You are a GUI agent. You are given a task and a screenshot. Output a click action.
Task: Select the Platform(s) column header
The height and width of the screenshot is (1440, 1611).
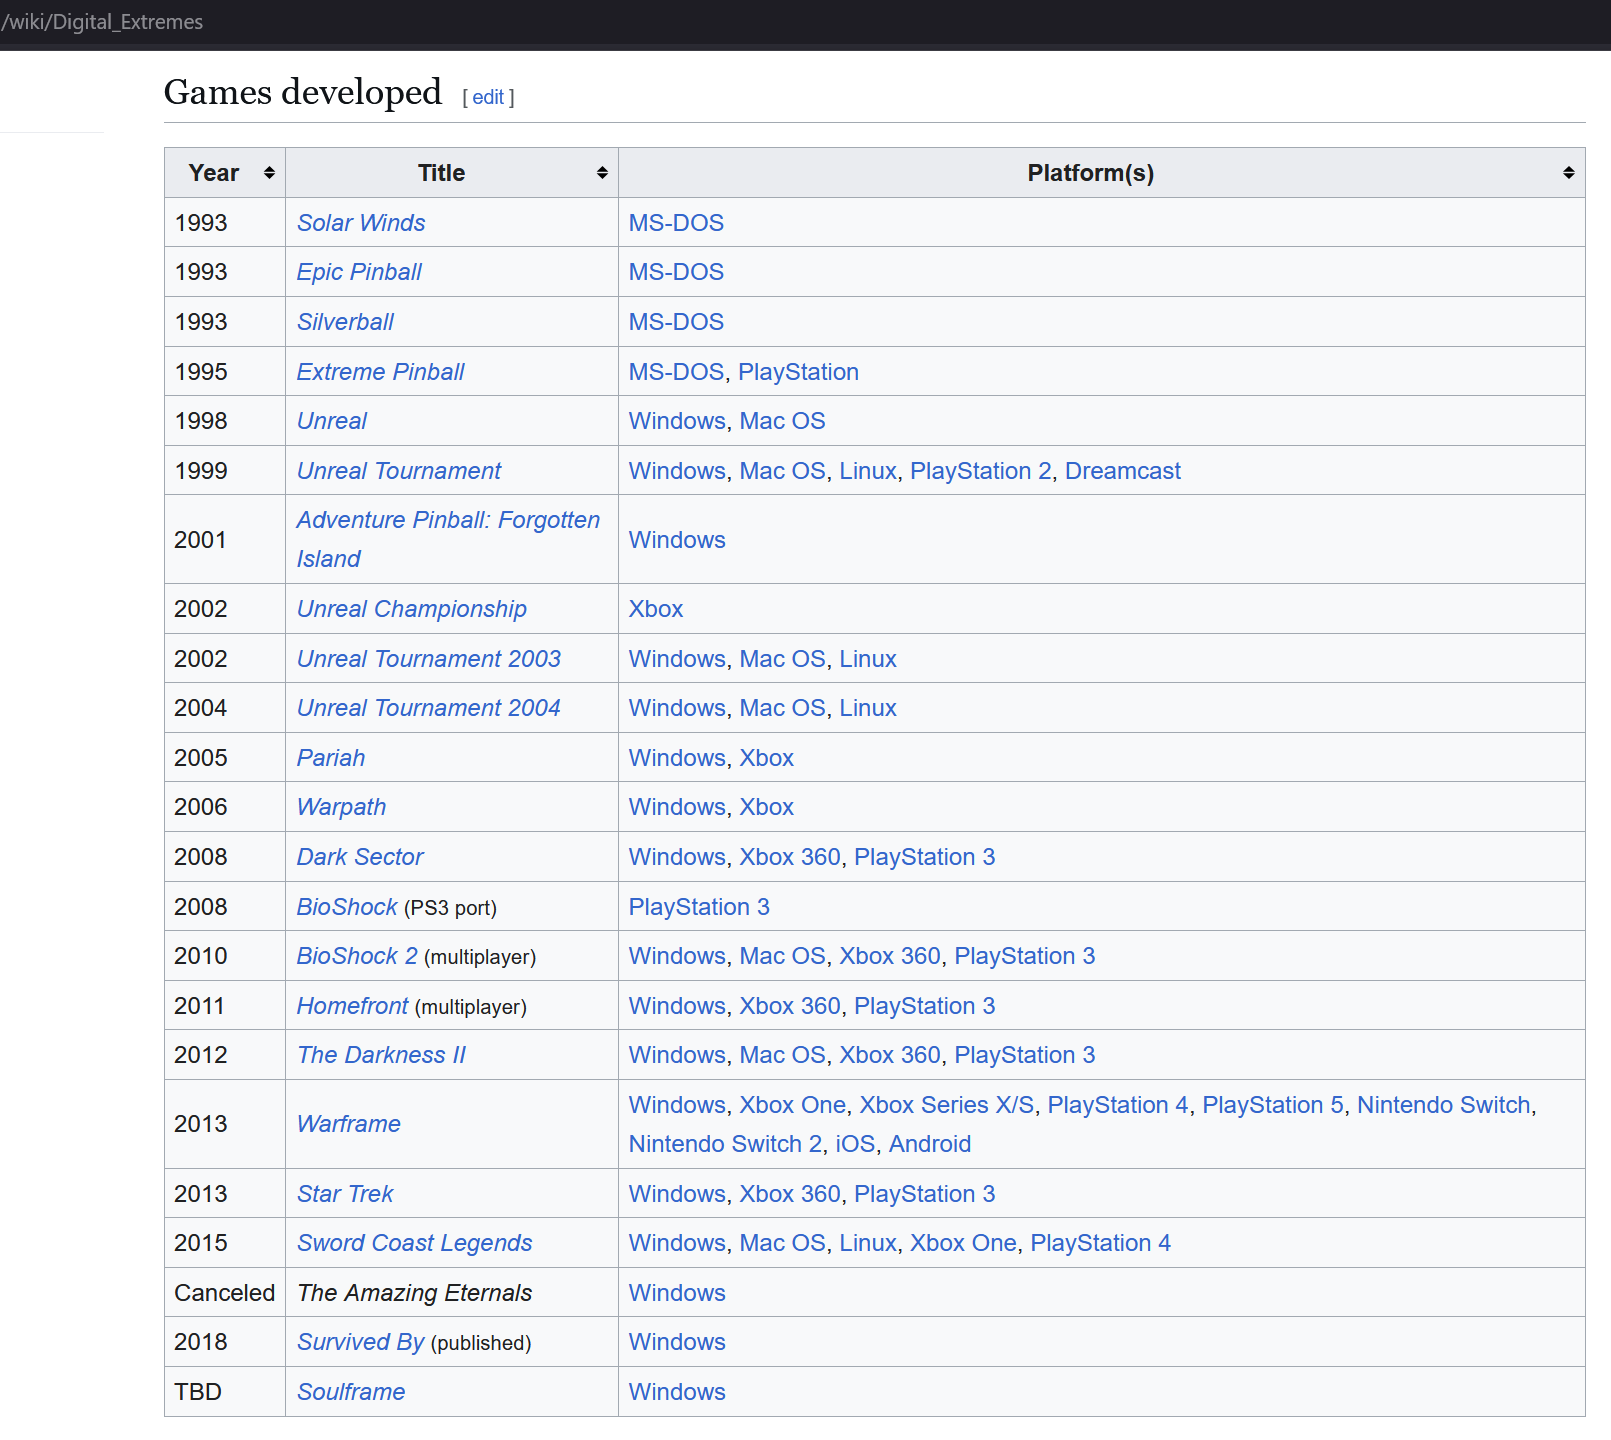coord(1102,173)
